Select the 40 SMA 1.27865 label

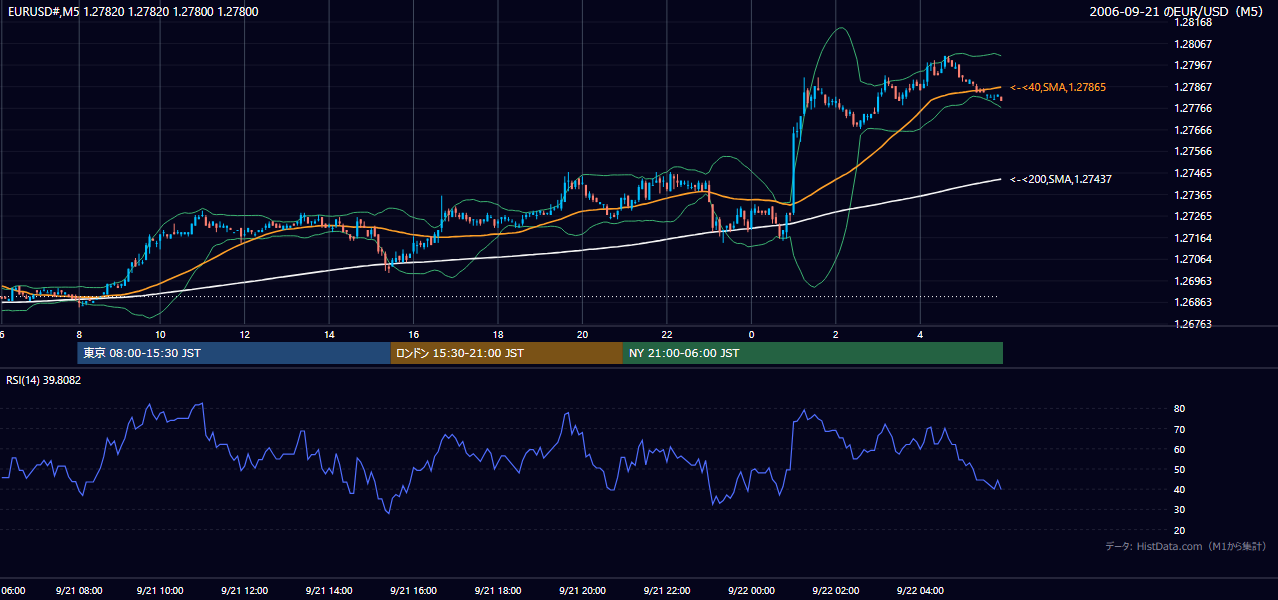(1058, 88)
